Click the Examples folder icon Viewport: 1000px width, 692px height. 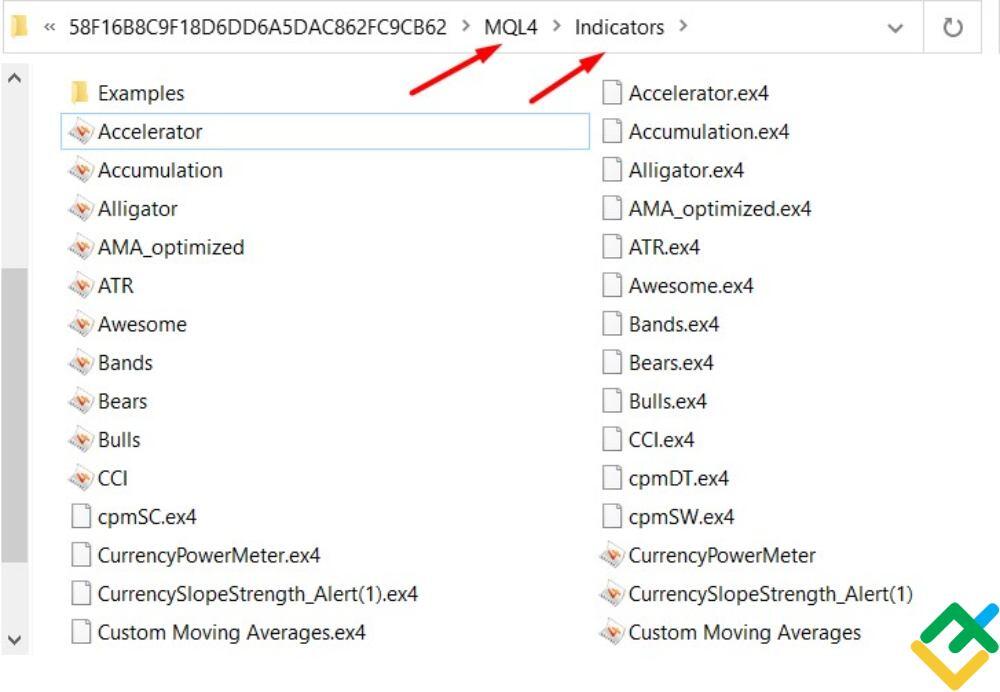pos(80,93)
